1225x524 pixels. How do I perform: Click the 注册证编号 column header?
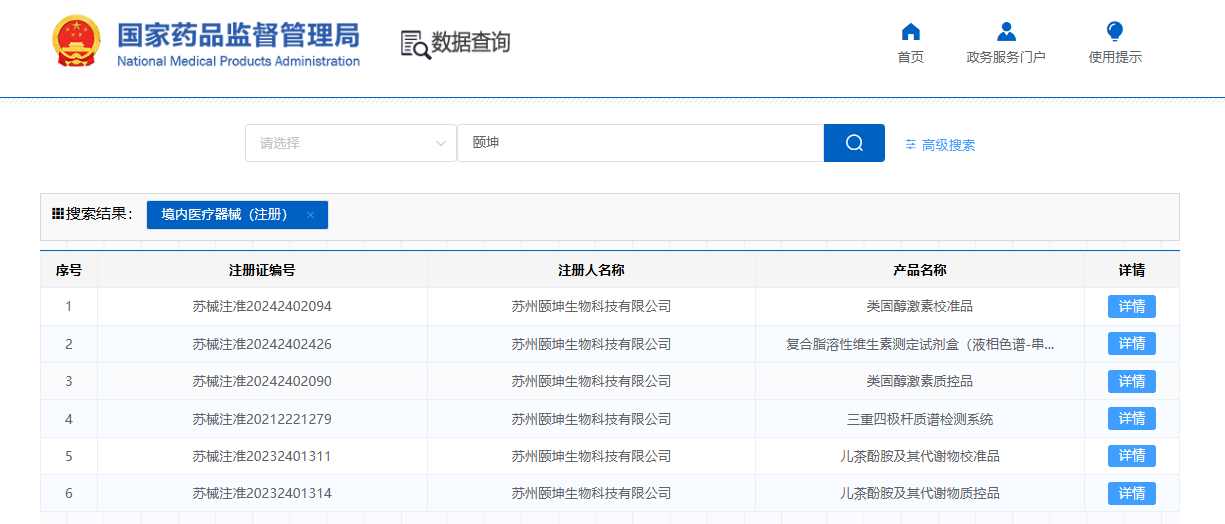click(x=262, y=270)
